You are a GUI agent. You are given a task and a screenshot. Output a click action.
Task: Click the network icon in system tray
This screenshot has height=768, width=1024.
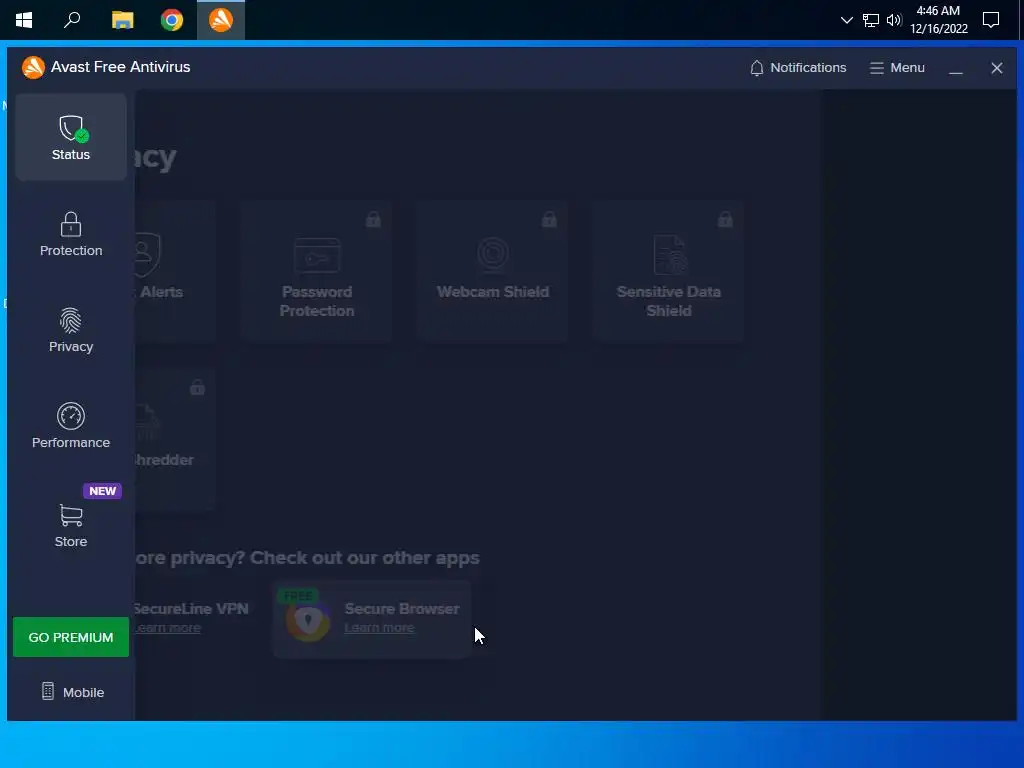[871, 20]
